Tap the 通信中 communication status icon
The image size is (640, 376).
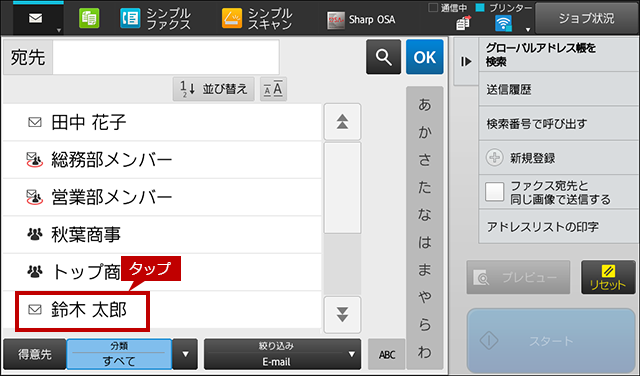[463, 23]
